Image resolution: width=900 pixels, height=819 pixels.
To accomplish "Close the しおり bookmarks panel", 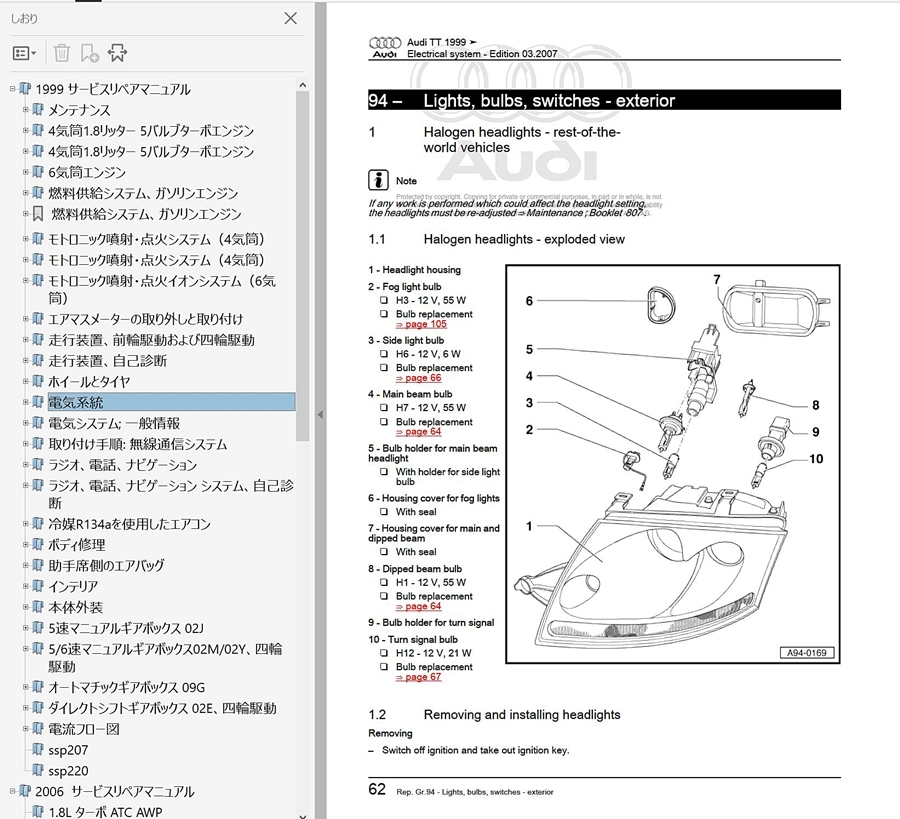I will (290, 18).
